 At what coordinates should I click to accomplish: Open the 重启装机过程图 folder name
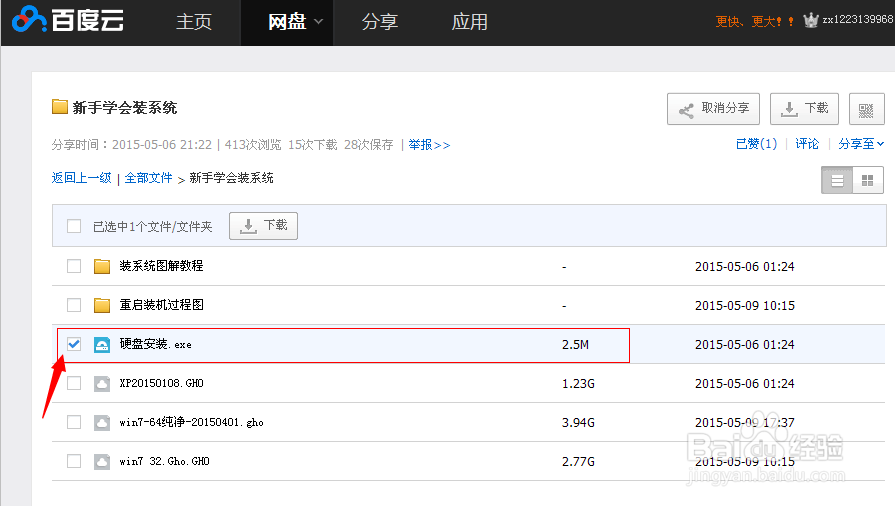tap(161, 305)
